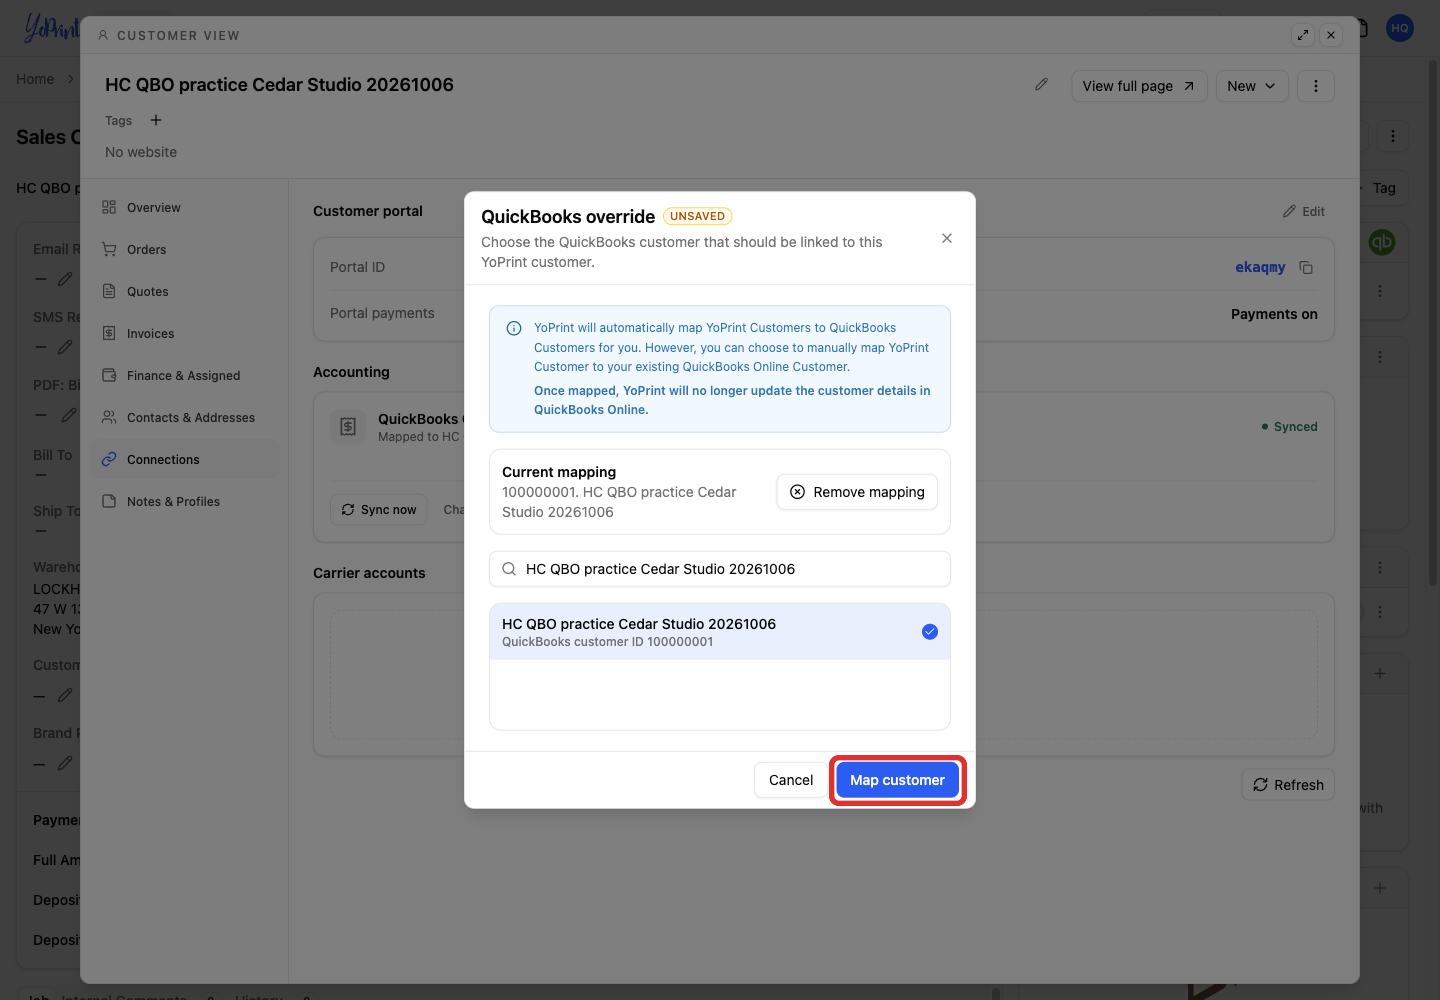Screen dimensions: 1440x1000
Task: Click the info icon in the blue notice
Action: tap(514, 328)
